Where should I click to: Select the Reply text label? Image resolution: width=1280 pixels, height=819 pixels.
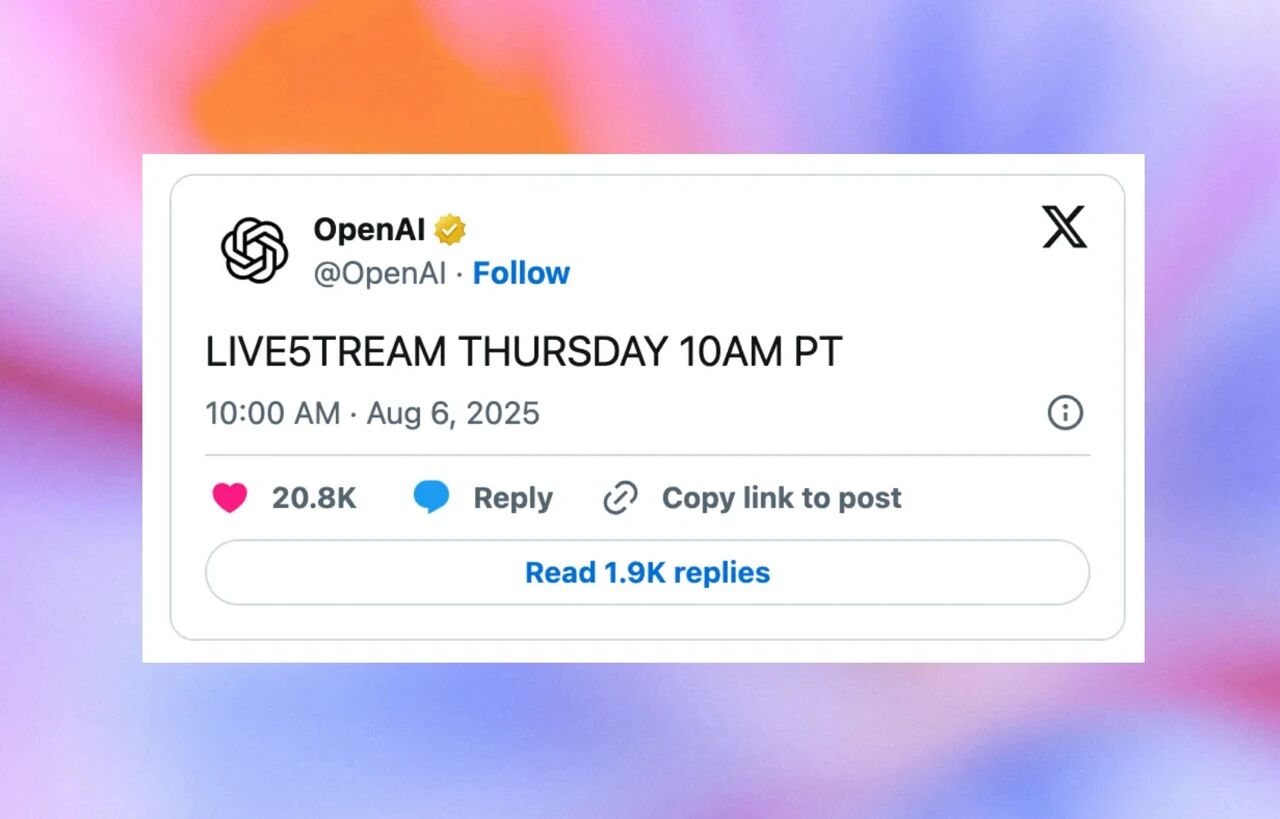[513, 498]
